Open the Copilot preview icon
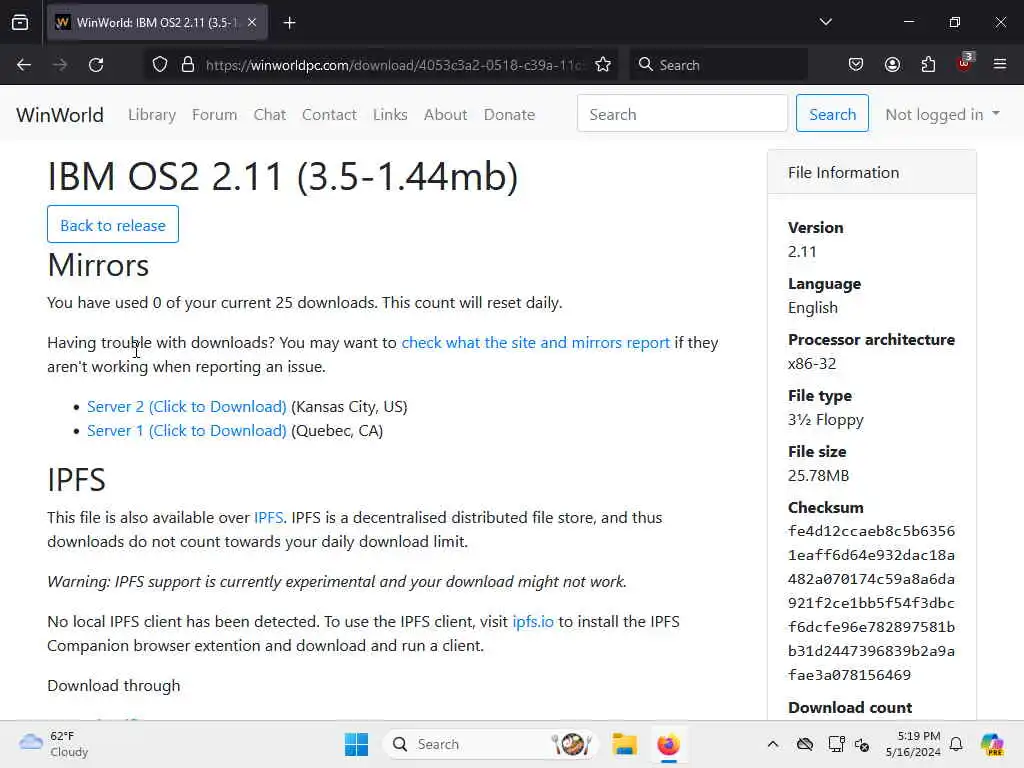This screenshot has width=1024, height=768. pos(992,744)
